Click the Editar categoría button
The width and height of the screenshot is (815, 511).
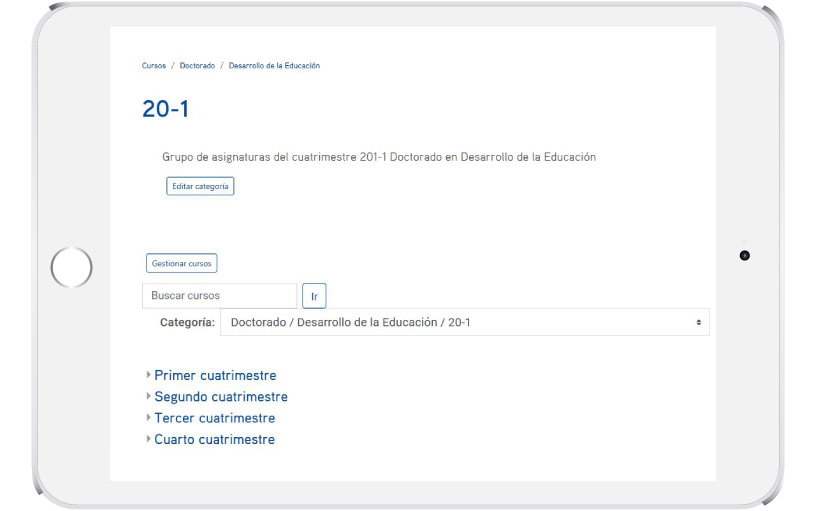point(200,186)
